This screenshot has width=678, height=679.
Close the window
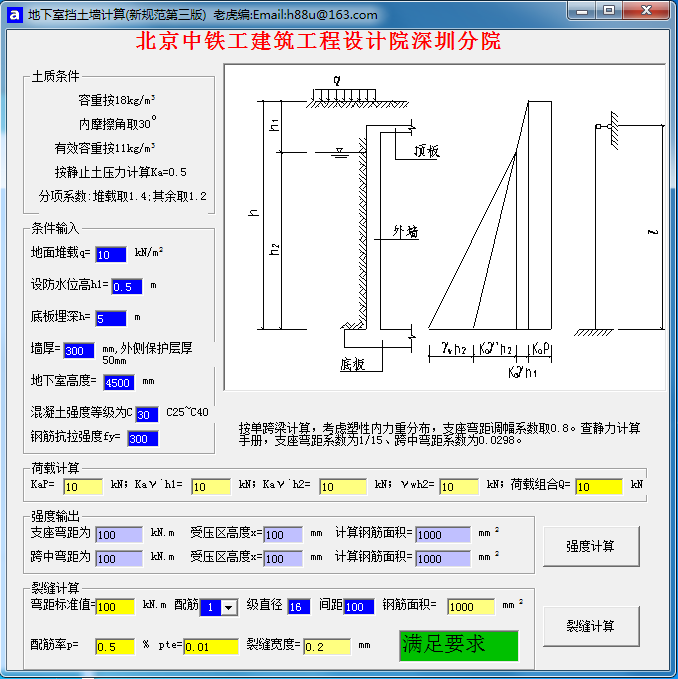(x=646, y=10)
